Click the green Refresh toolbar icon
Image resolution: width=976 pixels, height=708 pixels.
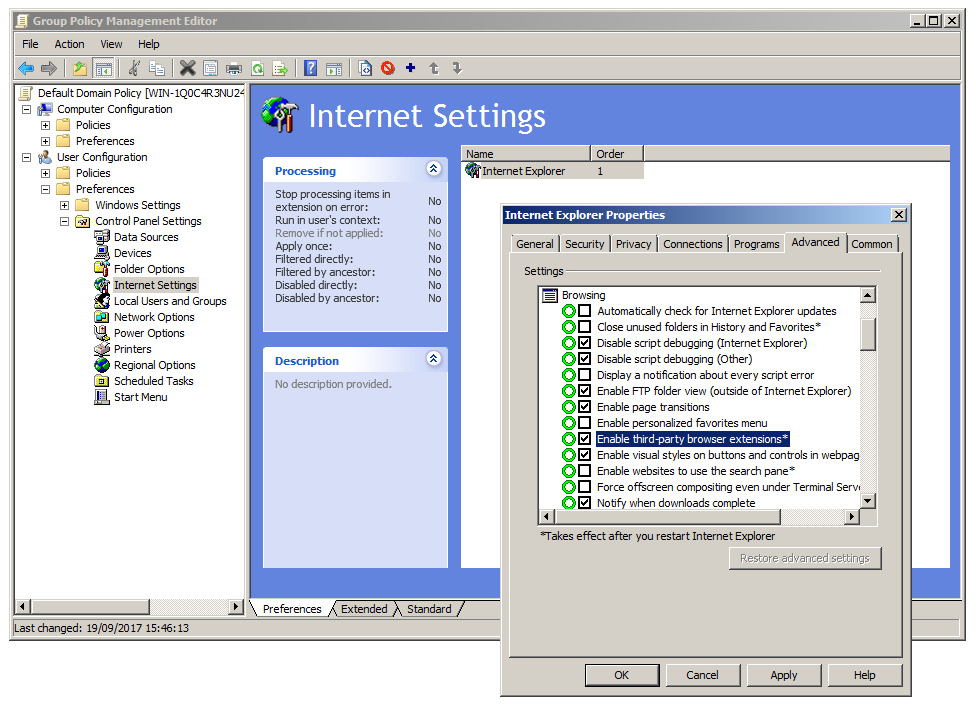pyautogui.click(x=258, y=68)
